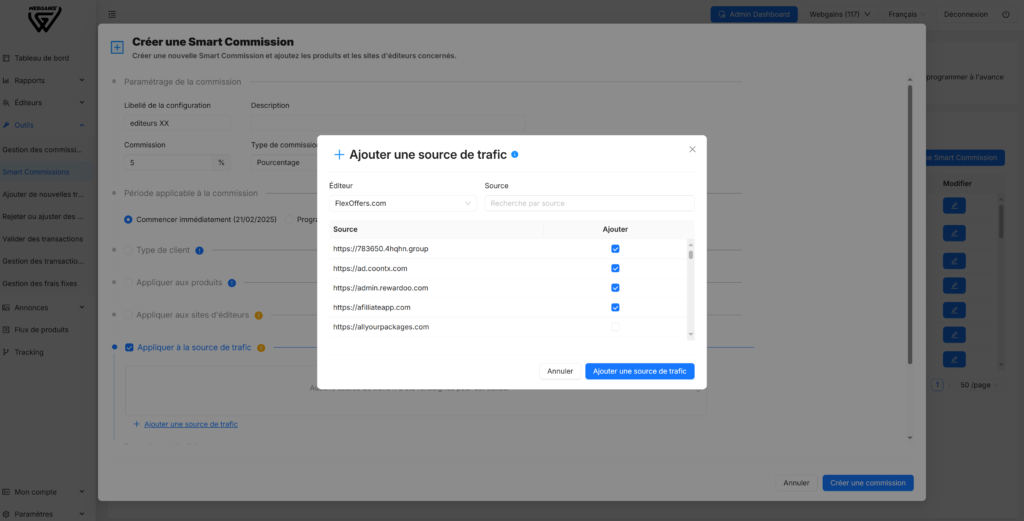The width and height of the screenshot is (1024, 521).
Task: Click the Rapports chart icon in sidebar
Action: (6, 80)
